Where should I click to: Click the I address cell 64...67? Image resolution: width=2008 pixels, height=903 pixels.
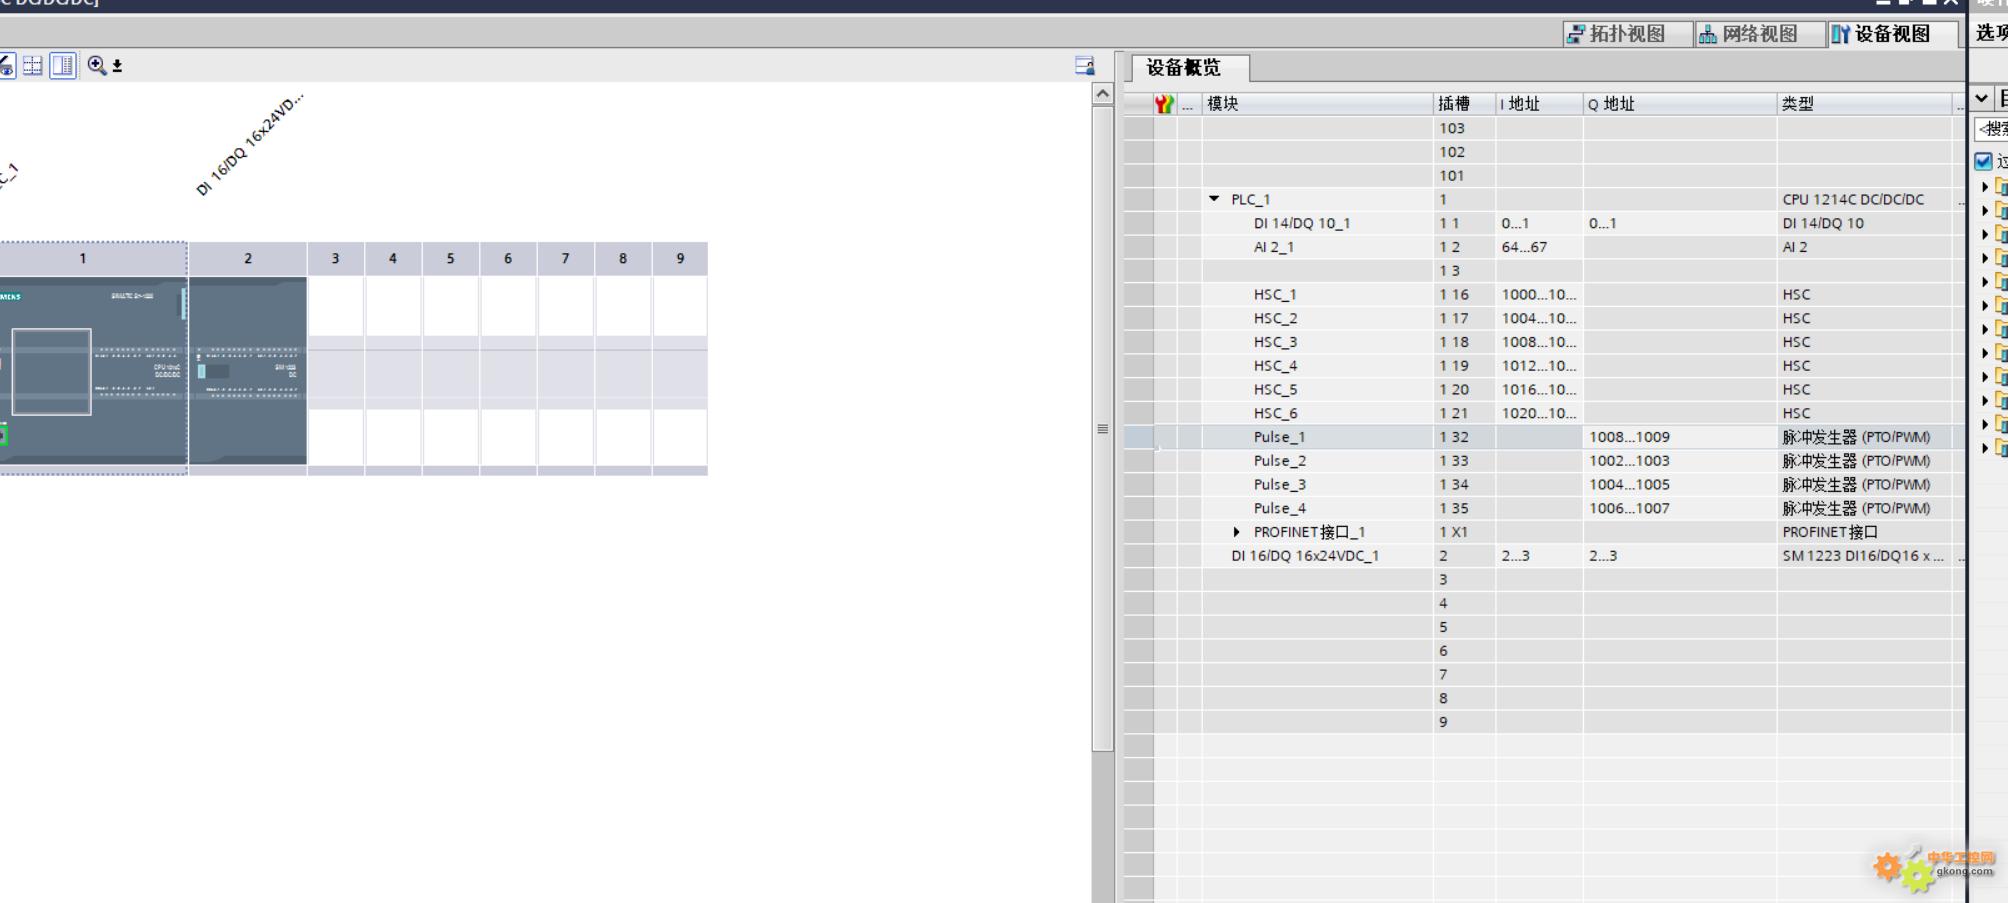click(x=1539, y=247)
